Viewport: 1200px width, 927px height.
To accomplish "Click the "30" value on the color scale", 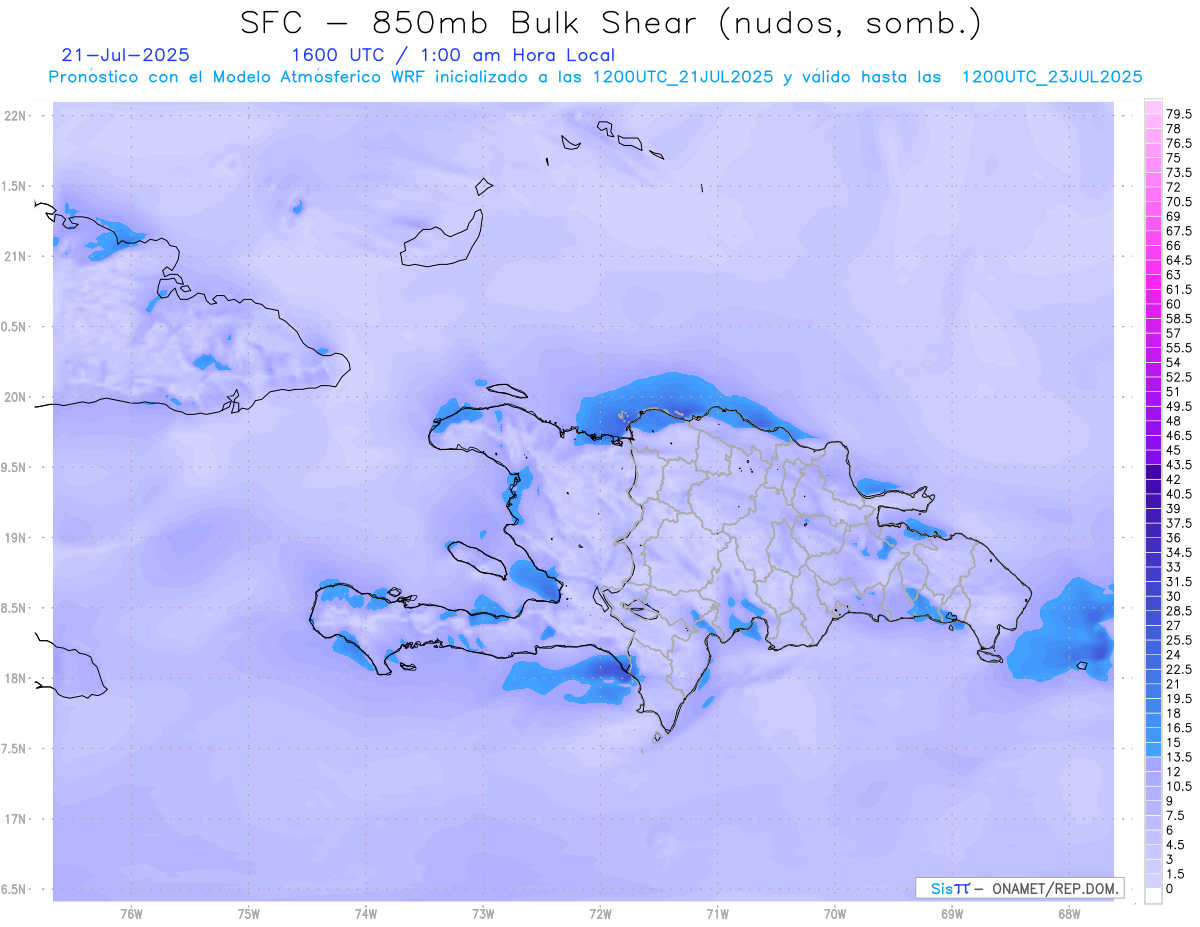I will click(x=1174, y=596).
